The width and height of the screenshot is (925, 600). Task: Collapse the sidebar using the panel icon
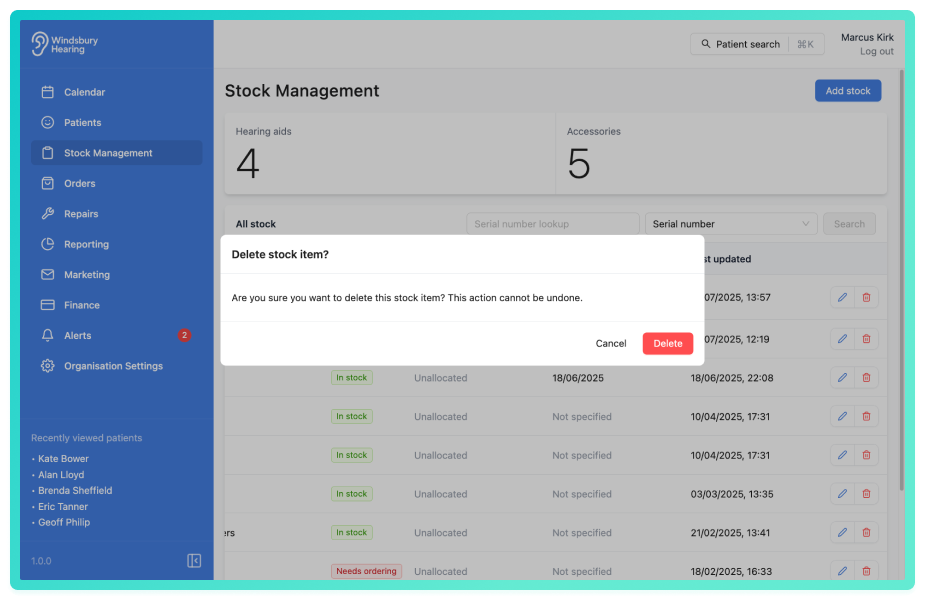[x=194, y=560]
